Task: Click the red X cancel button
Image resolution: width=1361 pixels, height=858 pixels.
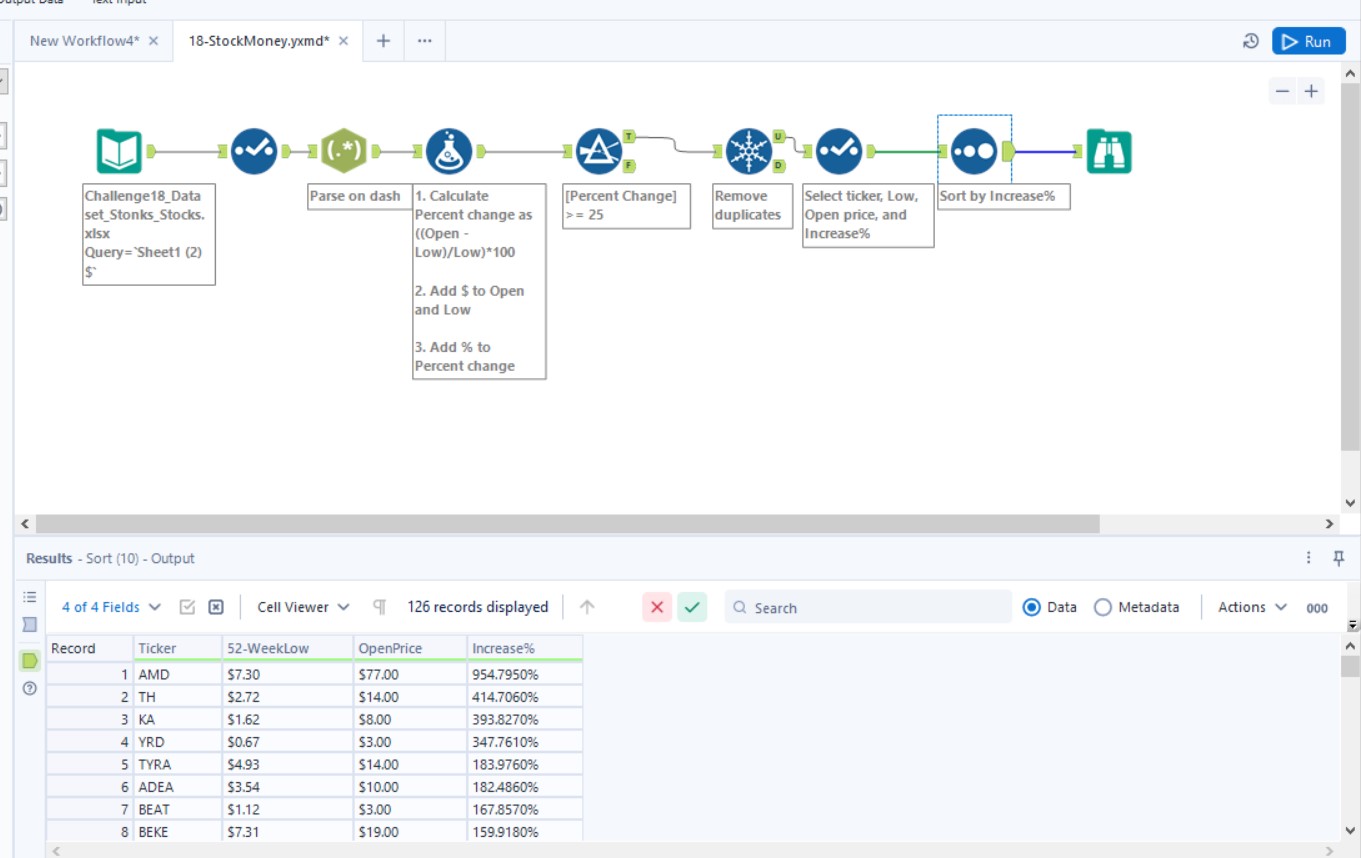Action: coord(656,607)
